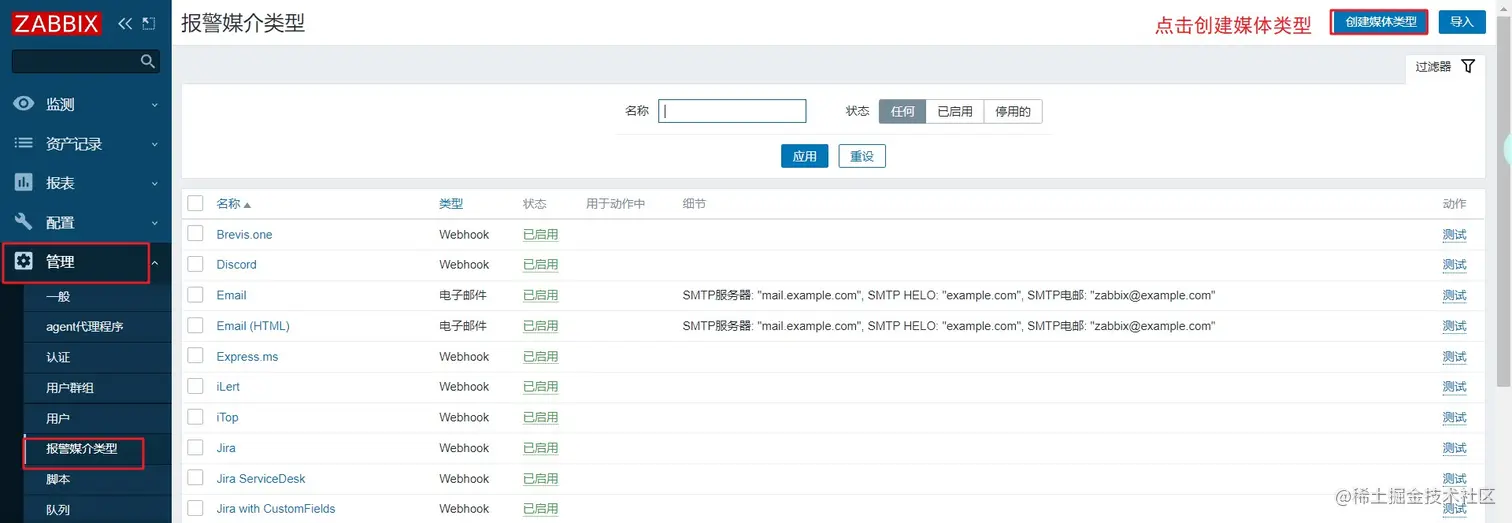Select 已启用 status filter
The width and height of the screenshot is (1512, 523).
[955, 111]
